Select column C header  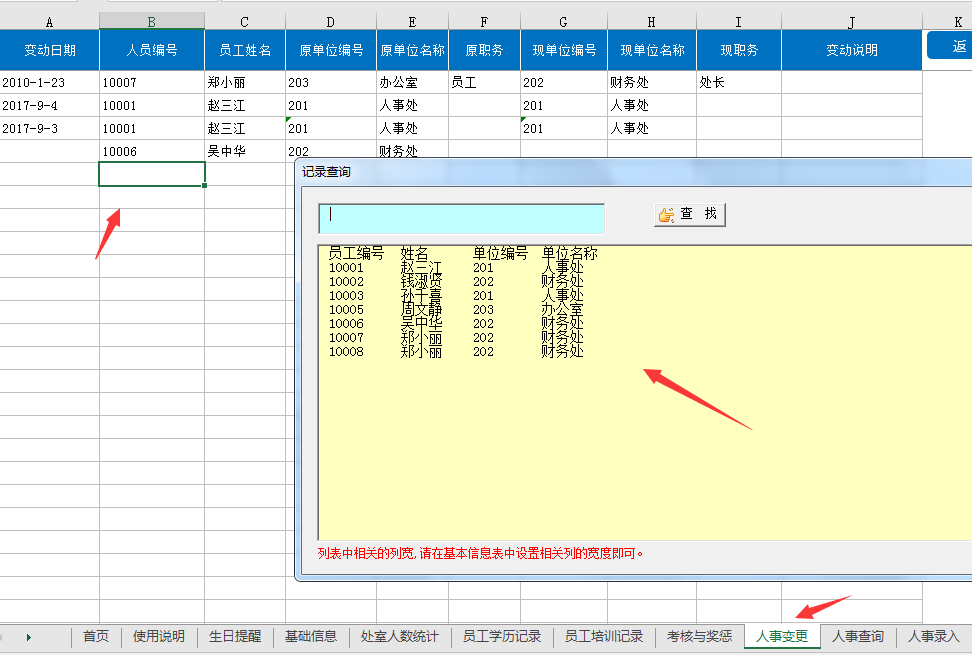point(245,22)
